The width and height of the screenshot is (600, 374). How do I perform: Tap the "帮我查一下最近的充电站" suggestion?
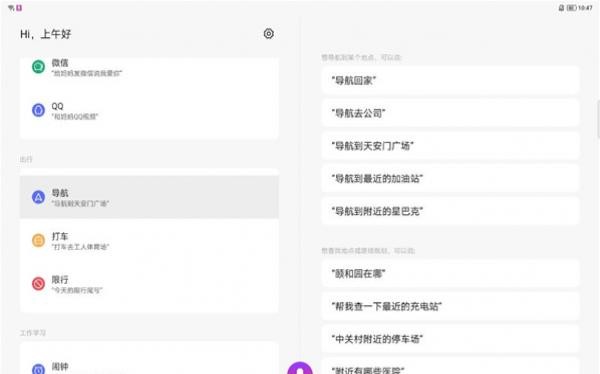450,306
